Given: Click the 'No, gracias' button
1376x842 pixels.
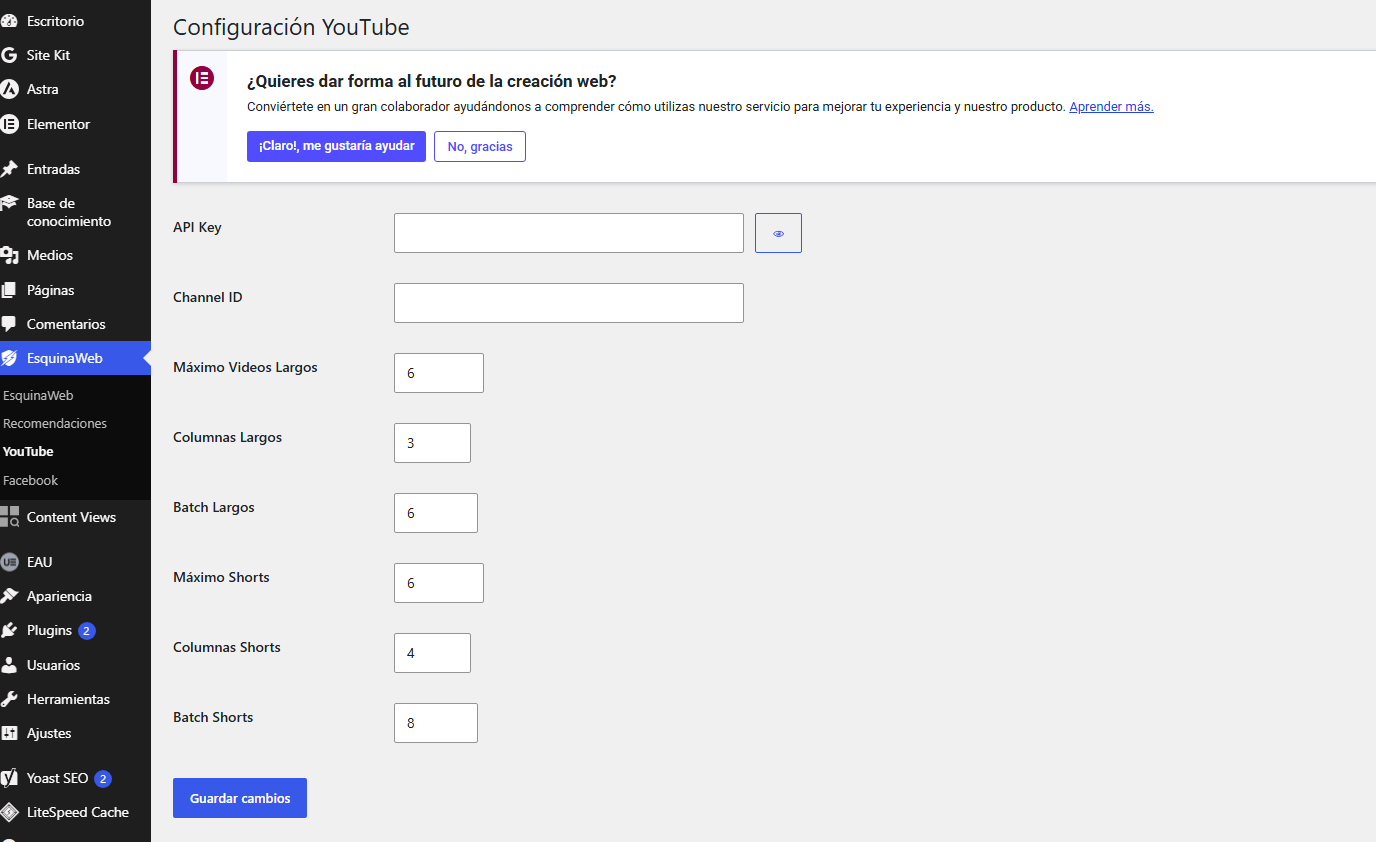Looking at the screenshot, I should (x=480, y=146).
